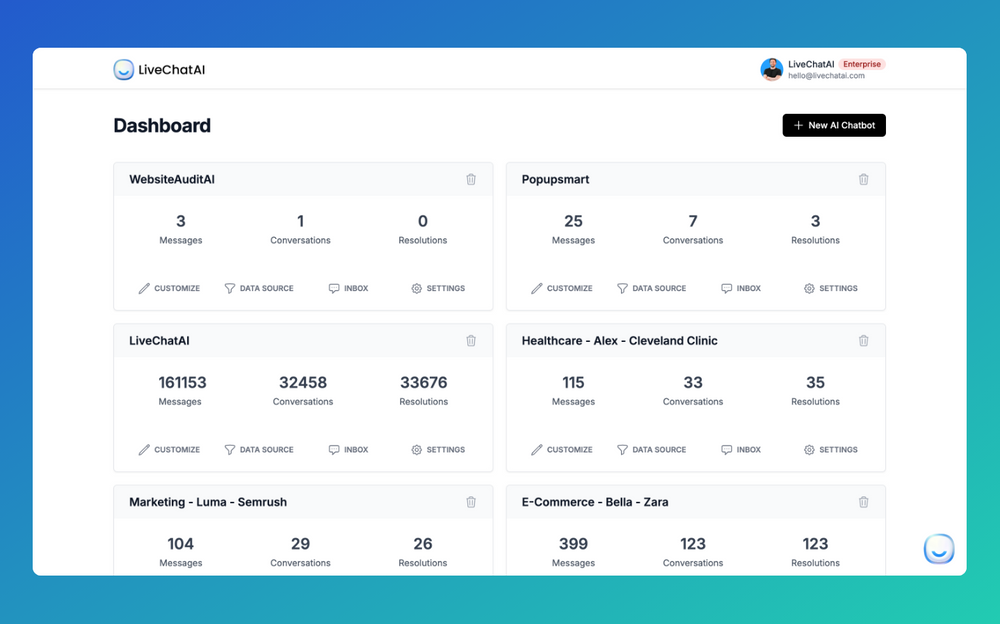Screen dimensions: 1000x624
Task: Delete the Popupsmart chatbot
Action: (x=864, y=179)
